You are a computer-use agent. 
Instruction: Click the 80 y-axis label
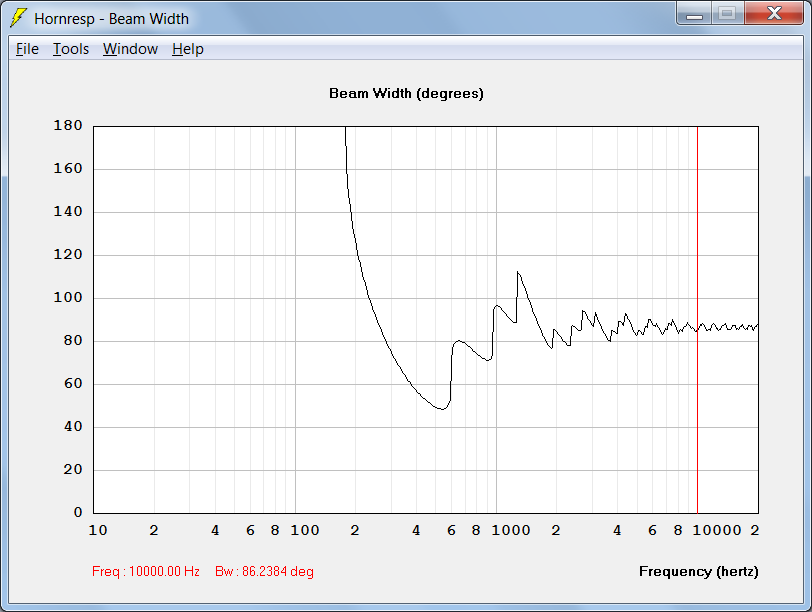73,340
